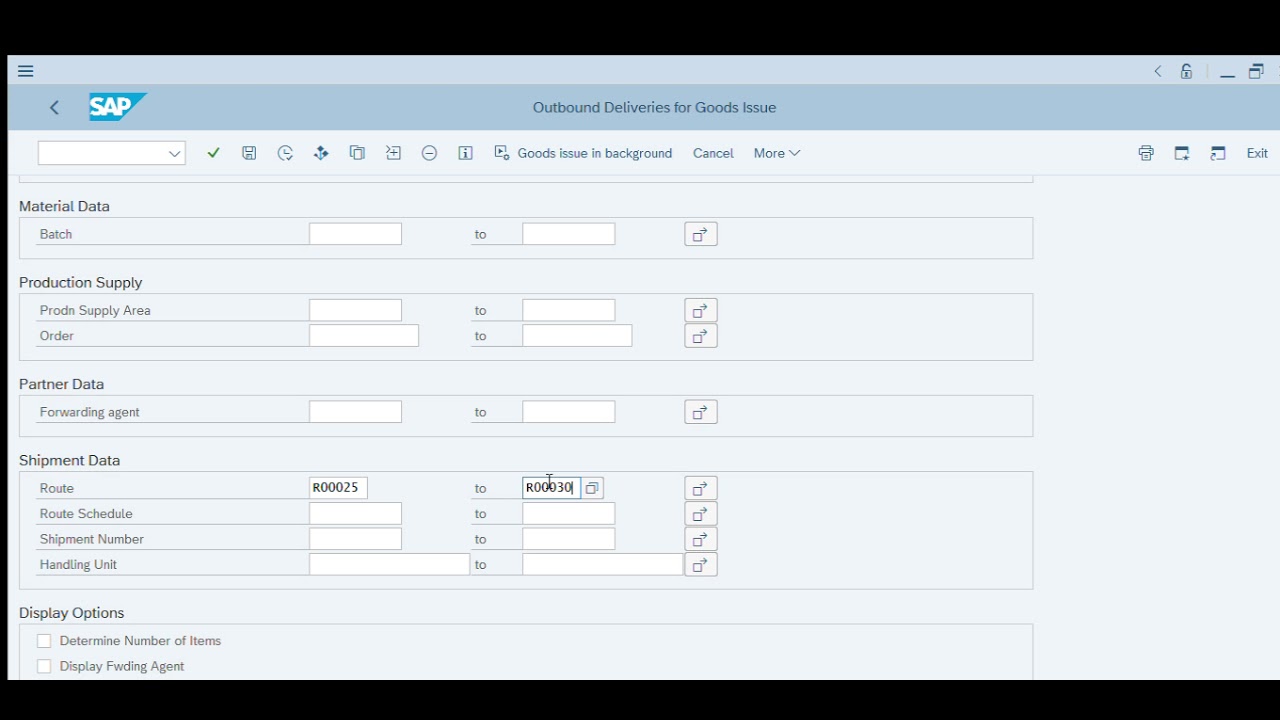Click the lock icon in title bar

pos(1186,71)
